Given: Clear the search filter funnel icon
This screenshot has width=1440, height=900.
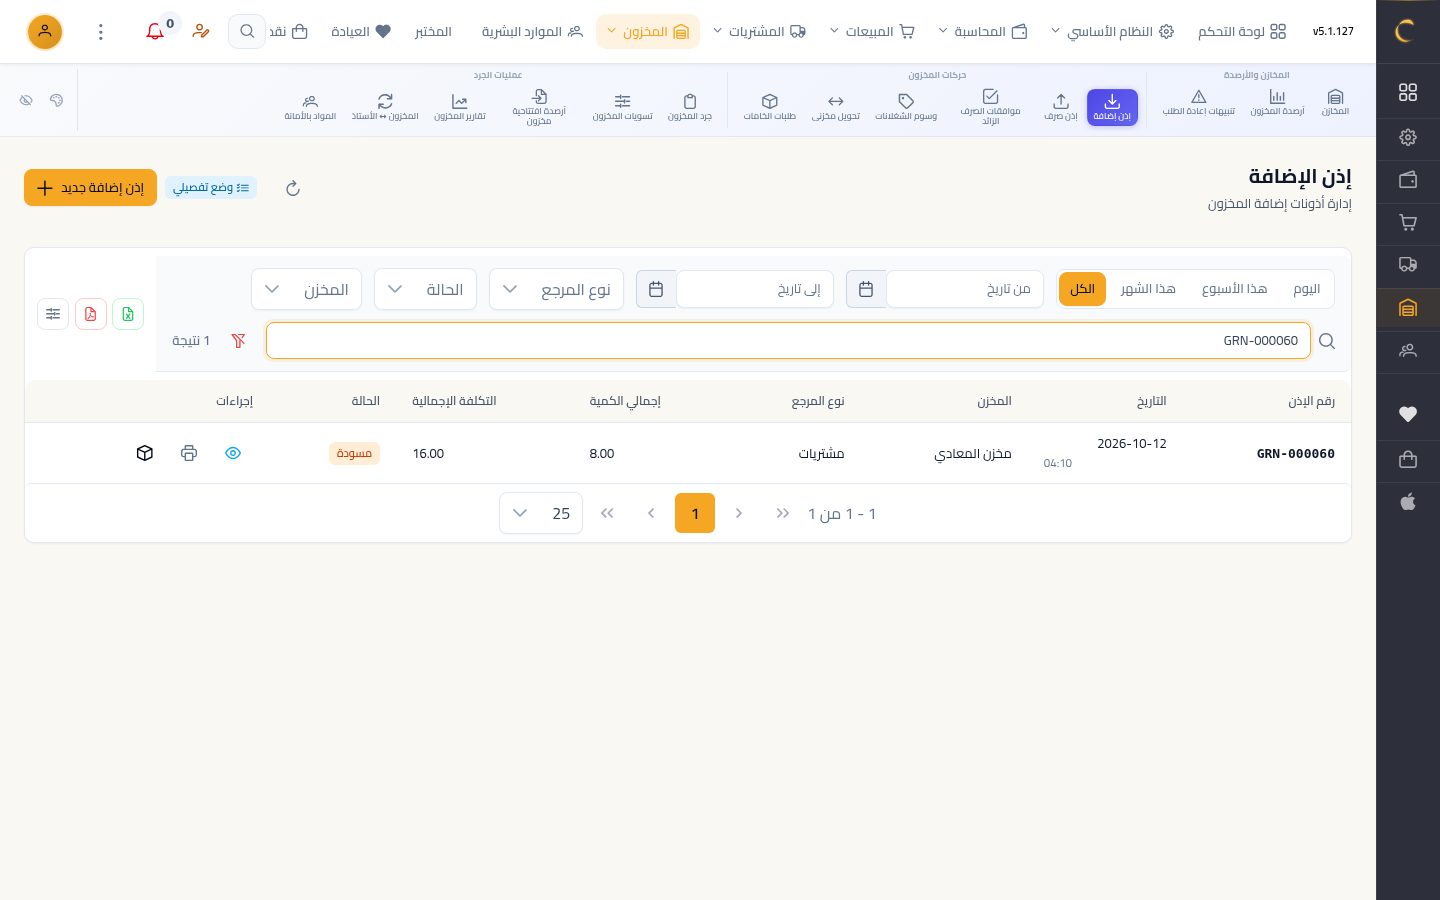Looking at the screenshot, I should coord(238,341).
